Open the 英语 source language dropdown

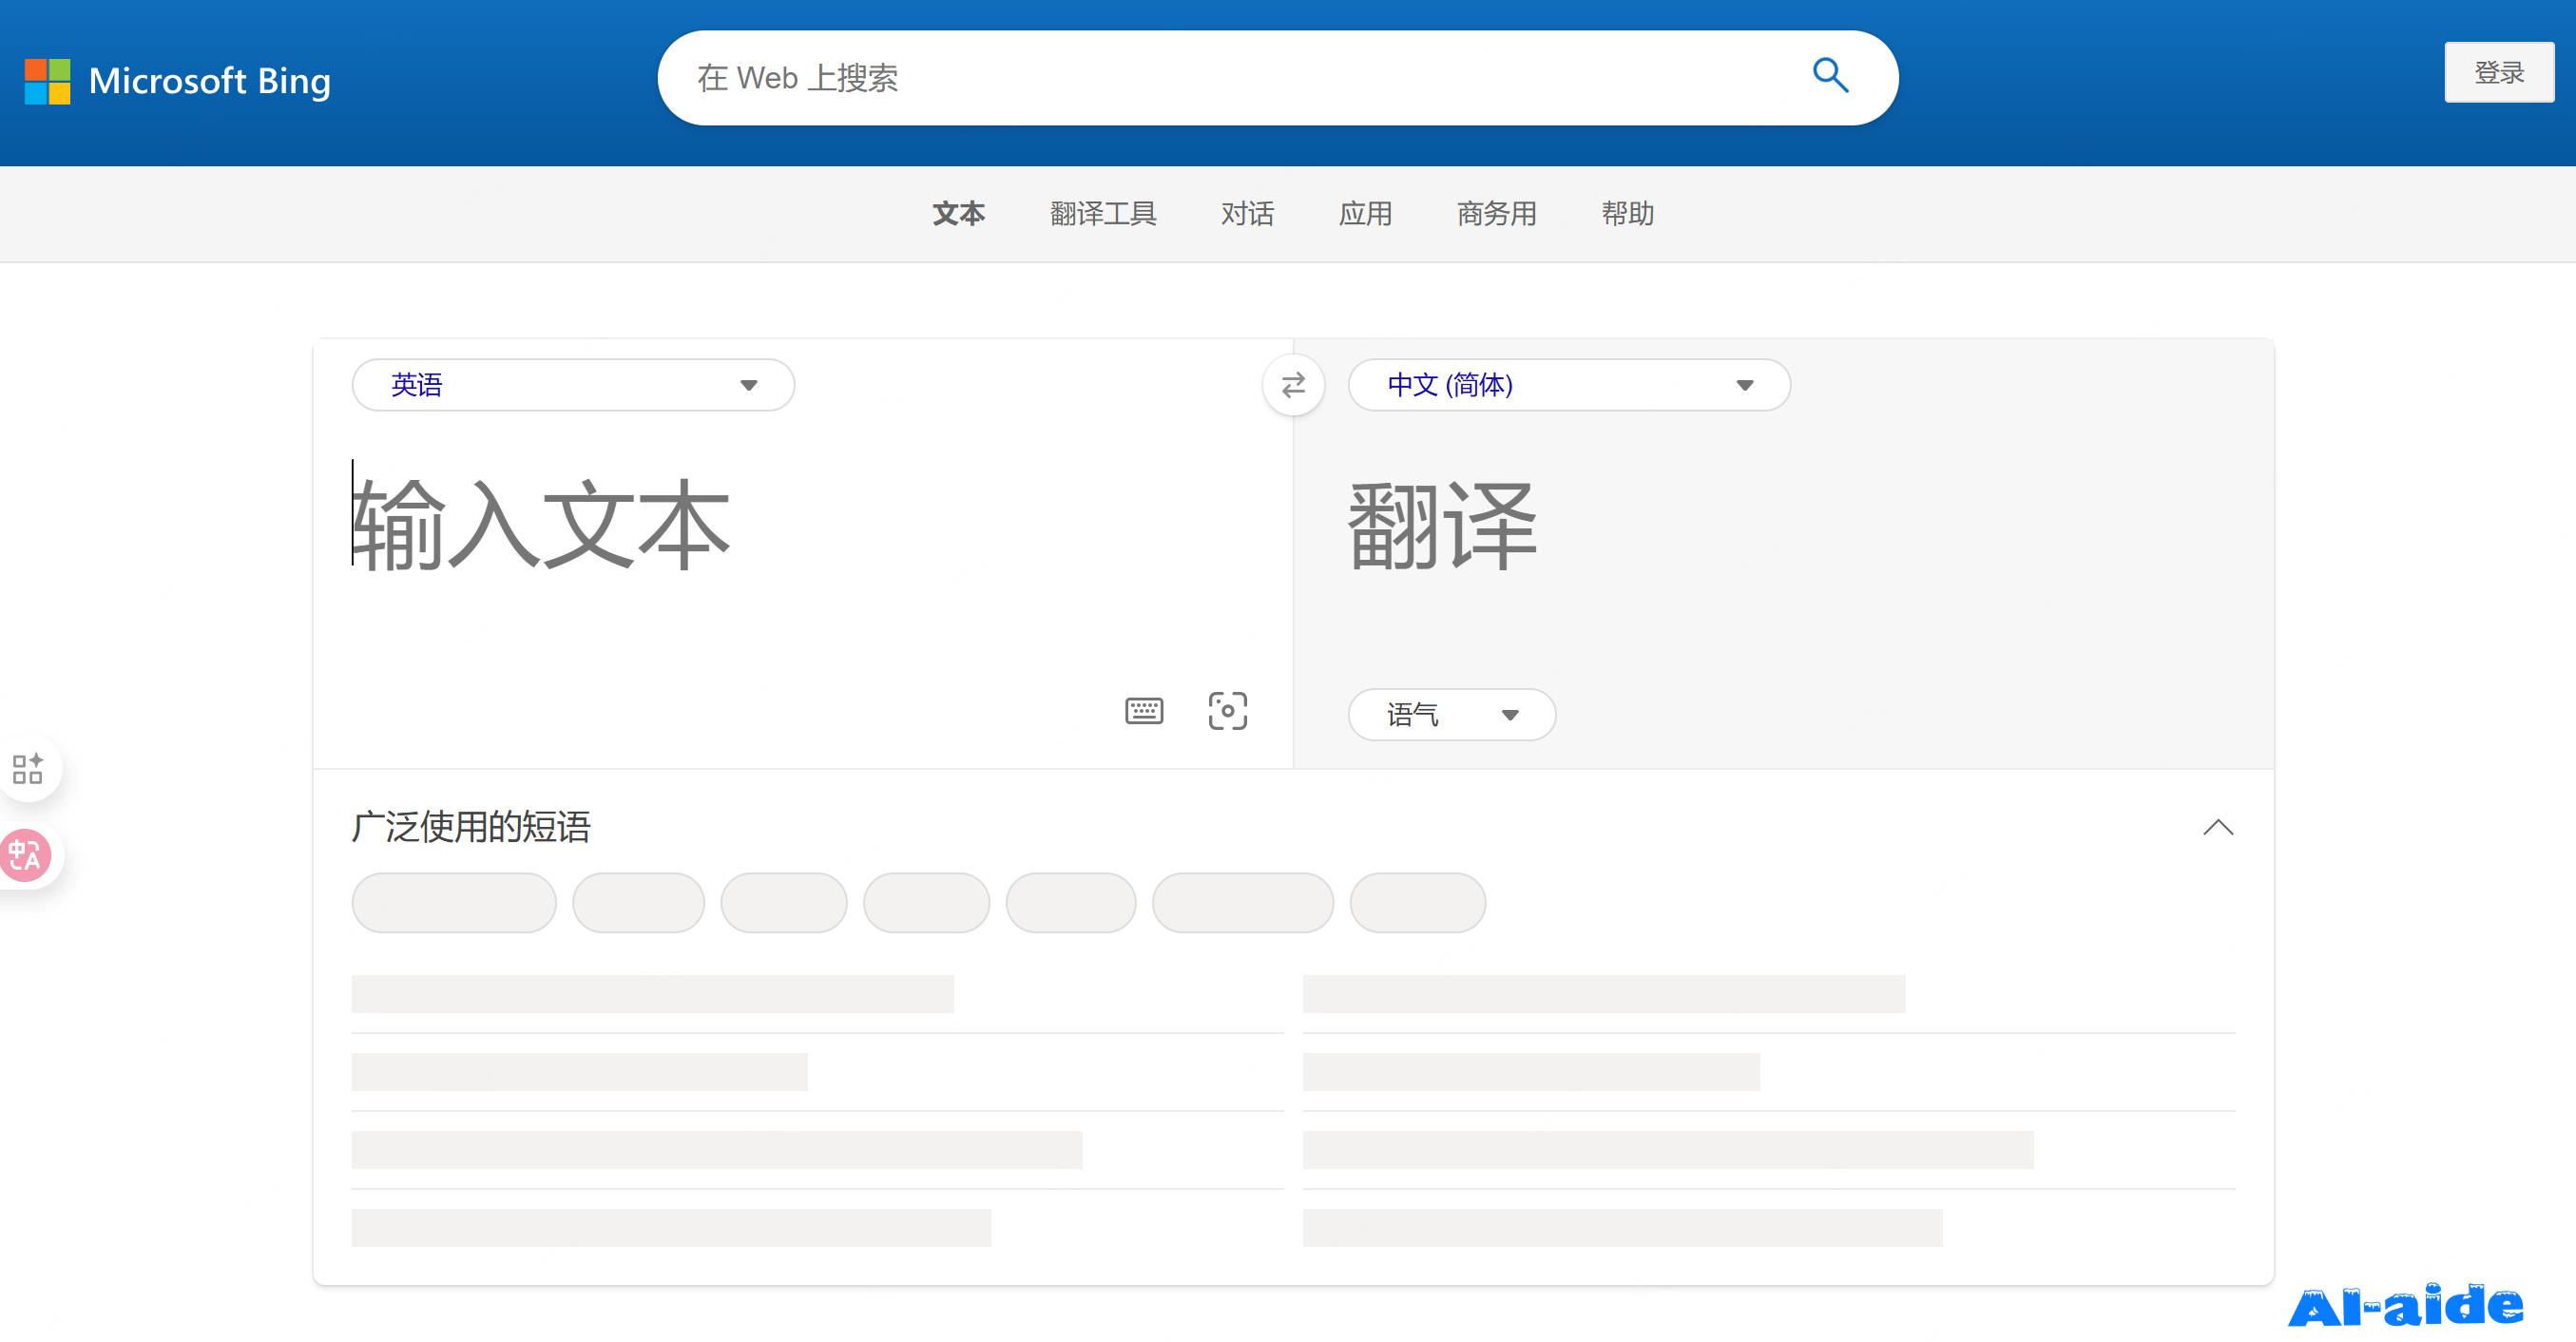[572, 385]
